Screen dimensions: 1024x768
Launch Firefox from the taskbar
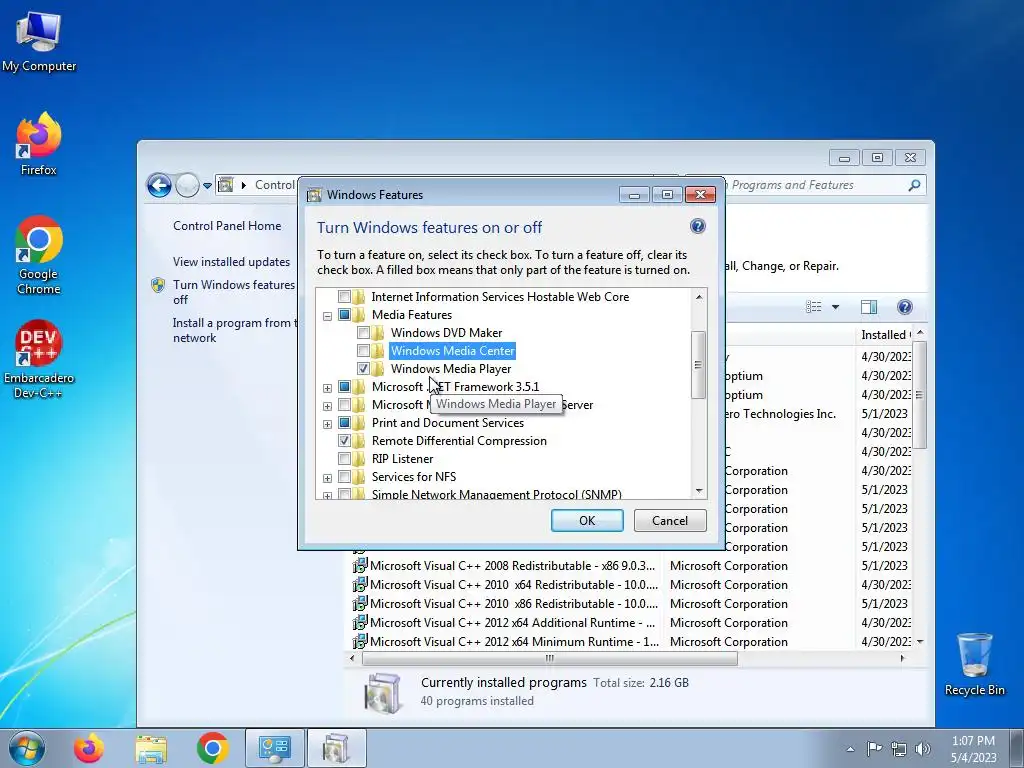pos(89,748)
